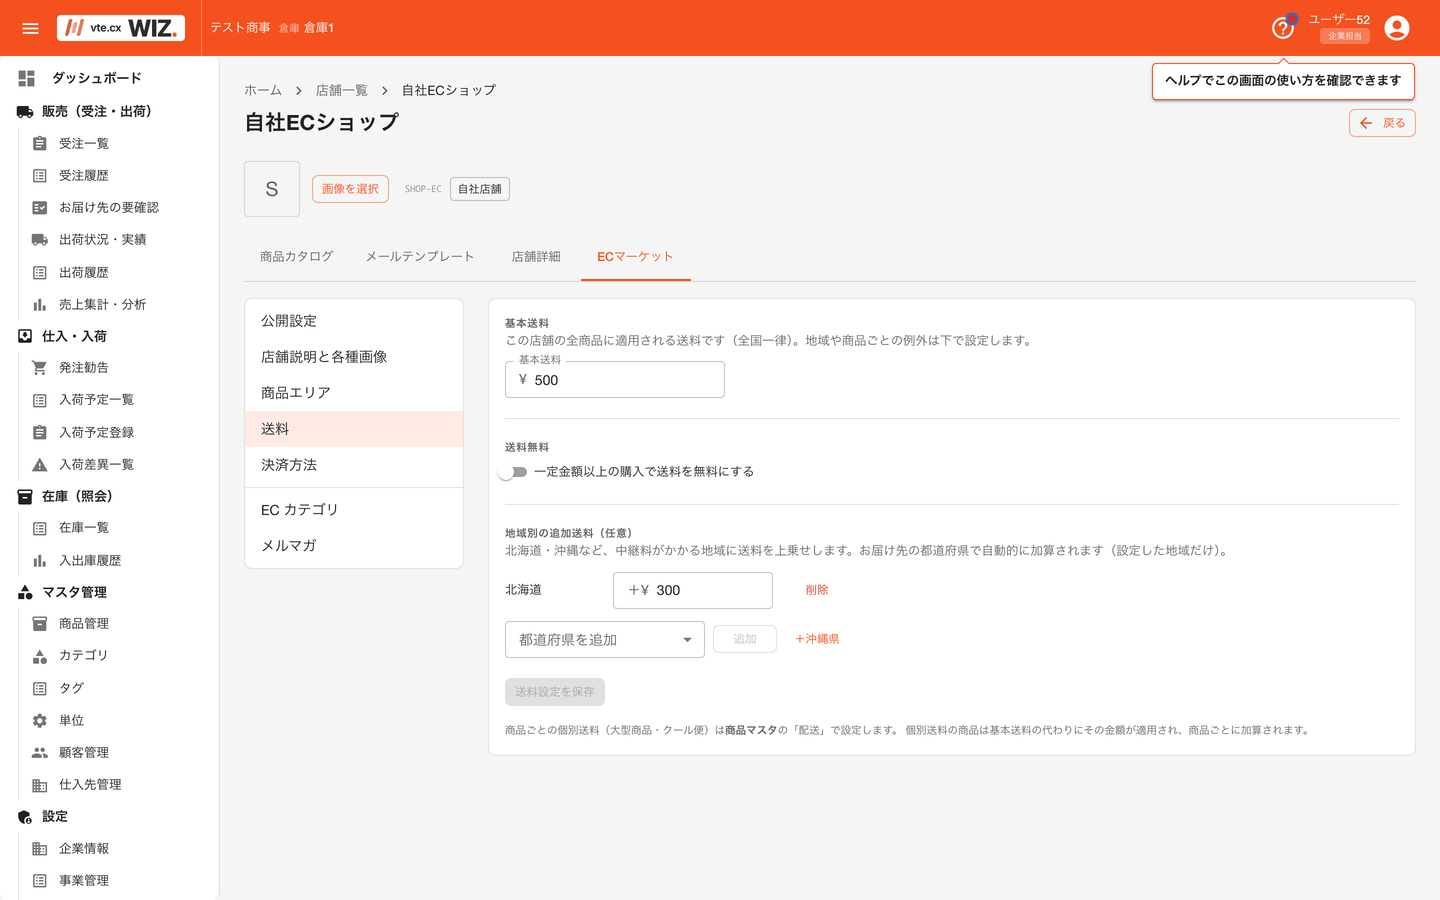This screenshot has width=1440, height=900.
Task: Toggle free shipping above a set amount
Action: coord(514,472)
